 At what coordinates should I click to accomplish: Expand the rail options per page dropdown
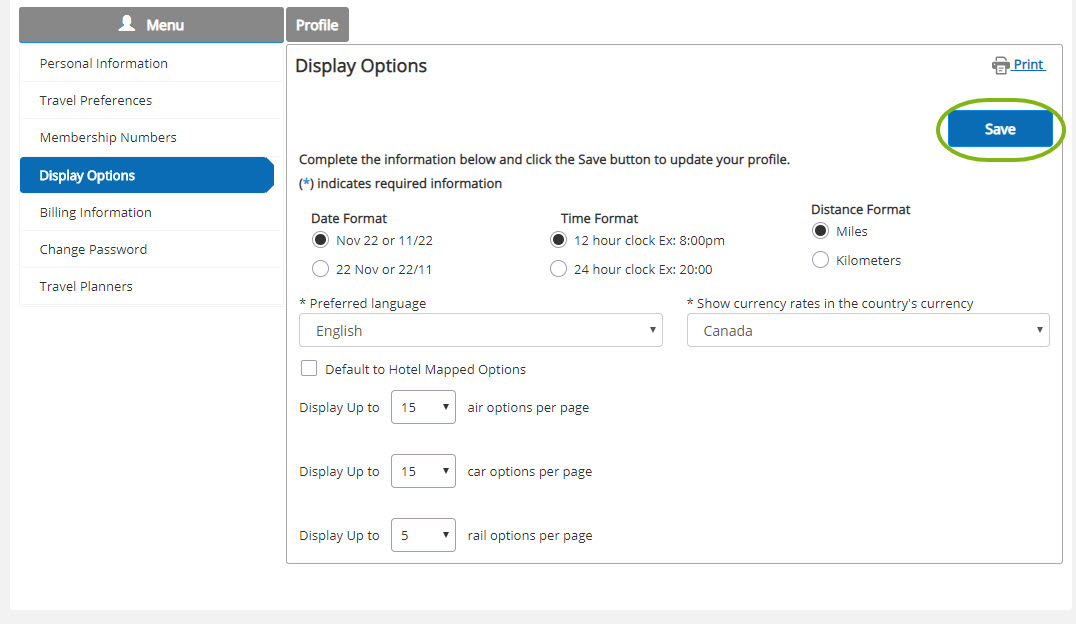pos(423,535)
